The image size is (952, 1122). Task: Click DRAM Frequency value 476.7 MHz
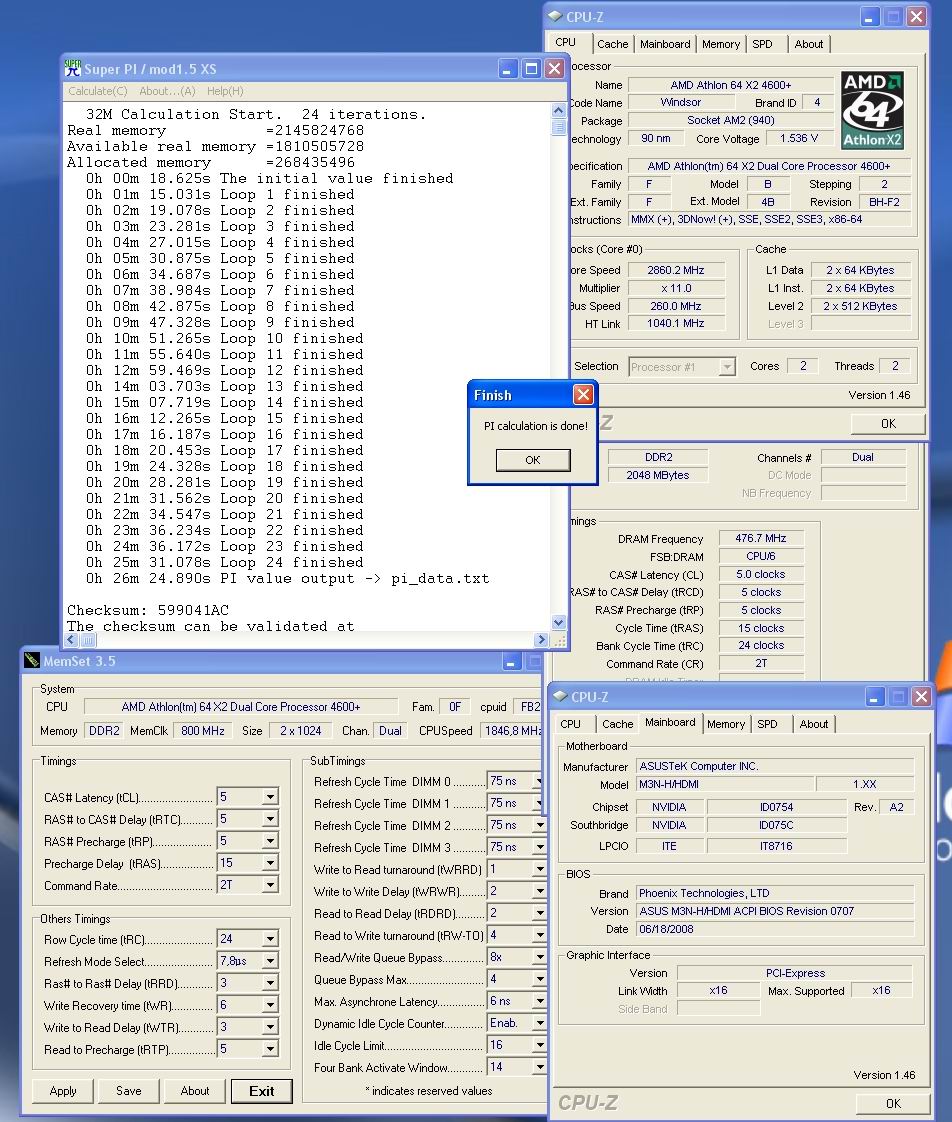point(761,538)
